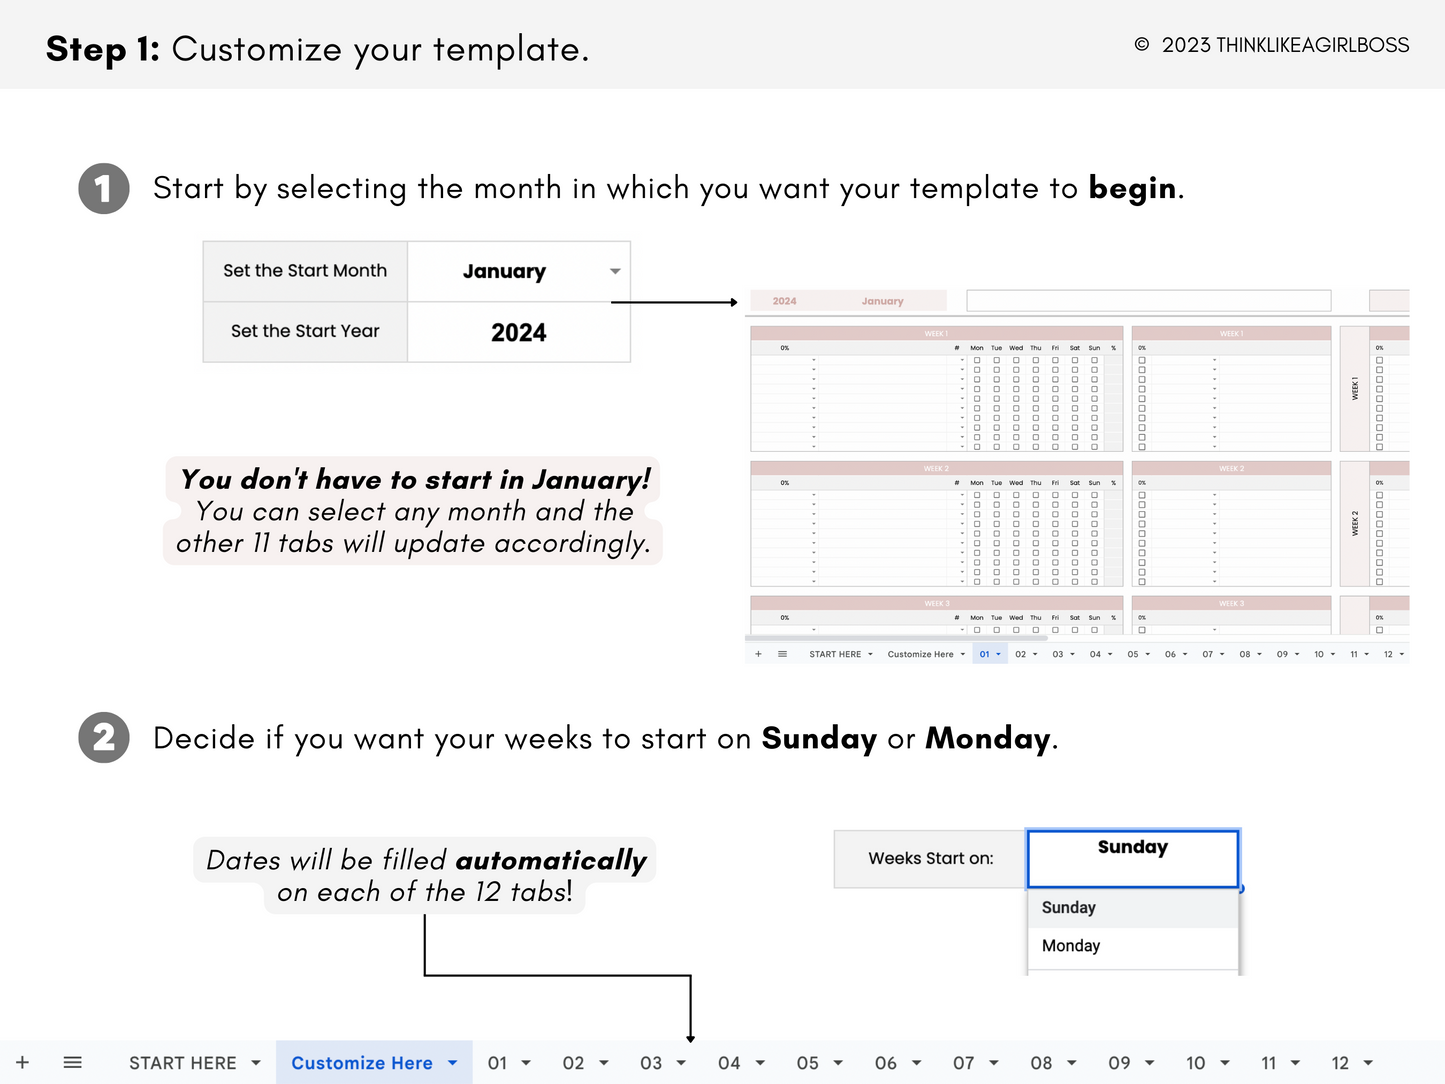Image resolution: width=1445 pixels, height=1084 pixels.
Task: Expand the Customize Here tab menu arrow
Action: [453, 1063]
